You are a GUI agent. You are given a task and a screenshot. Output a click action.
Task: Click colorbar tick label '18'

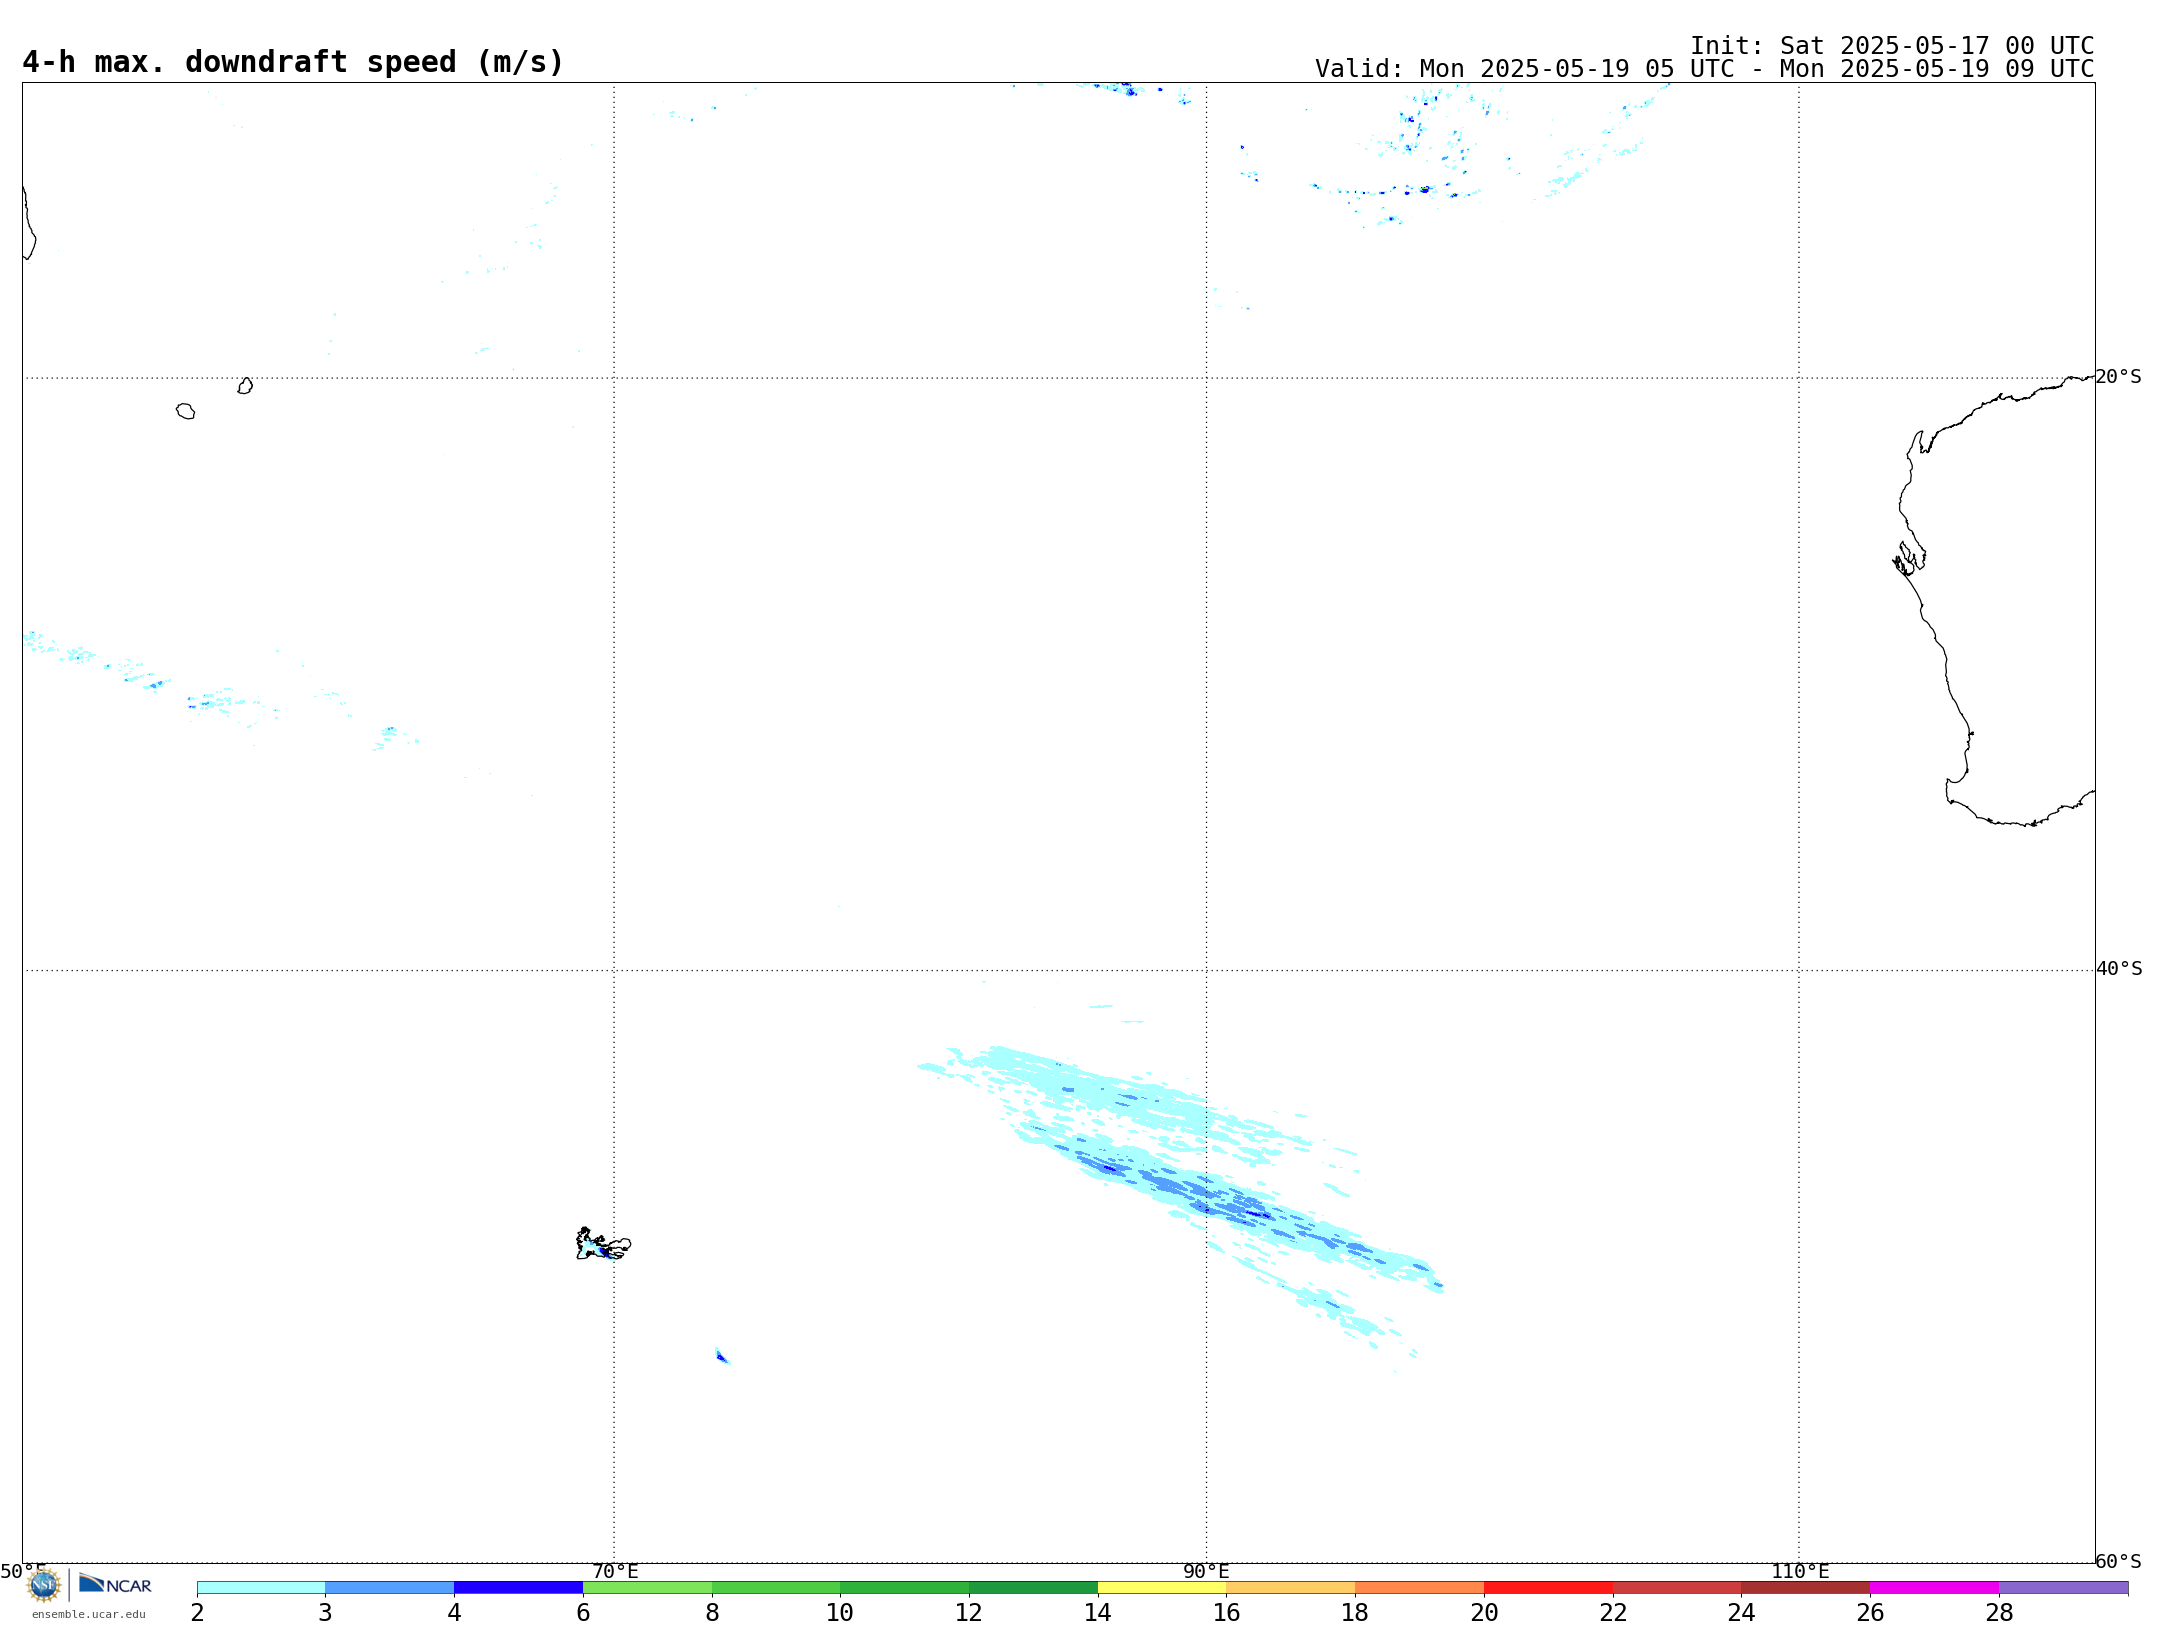pyautogui.click(x=1355, y=1613)
